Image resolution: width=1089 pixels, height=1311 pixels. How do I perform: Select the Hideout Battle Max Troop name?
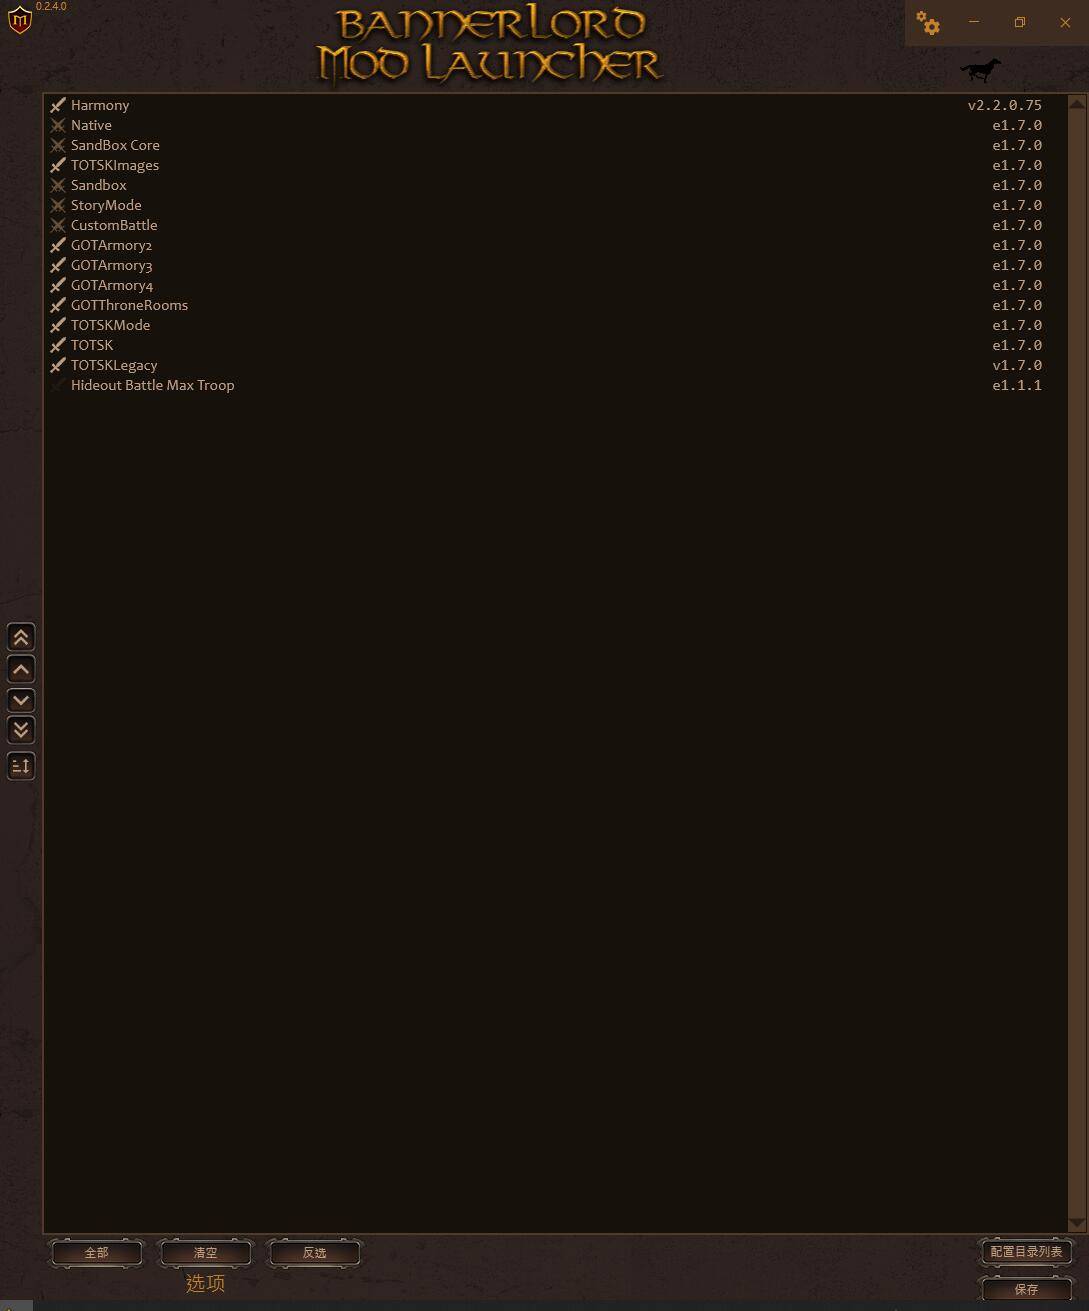coord(152,385)
